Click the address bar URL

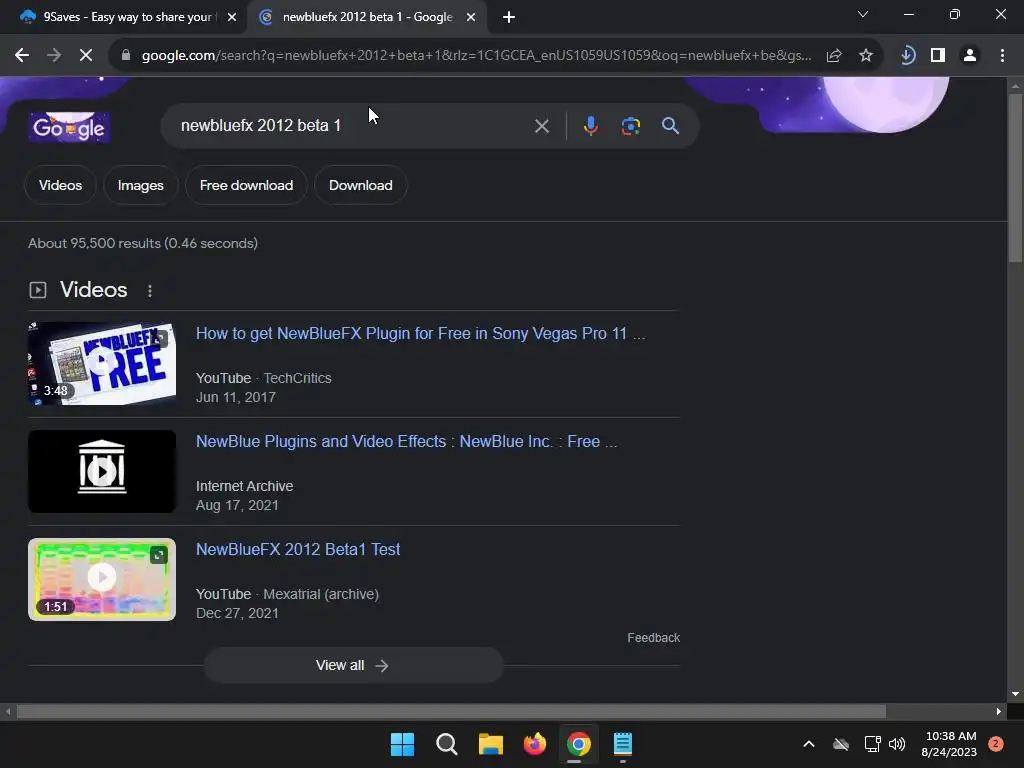[477, 56]
